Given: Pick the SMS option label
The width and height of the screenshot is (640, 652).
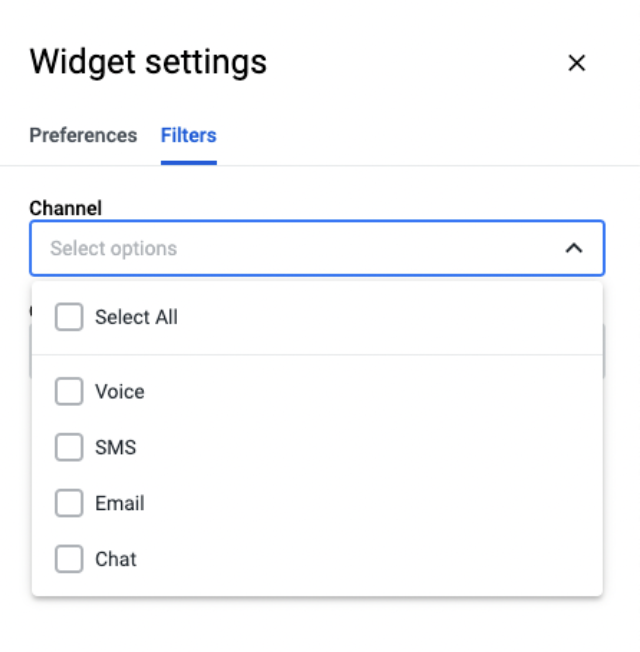Looking at the screenshot, I should (x=116, y=447).
